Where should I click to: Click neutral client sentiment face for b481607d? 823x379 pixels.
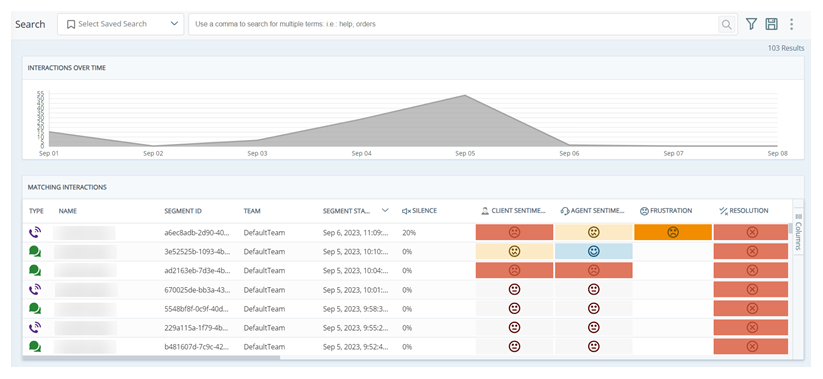click(514, 346)
